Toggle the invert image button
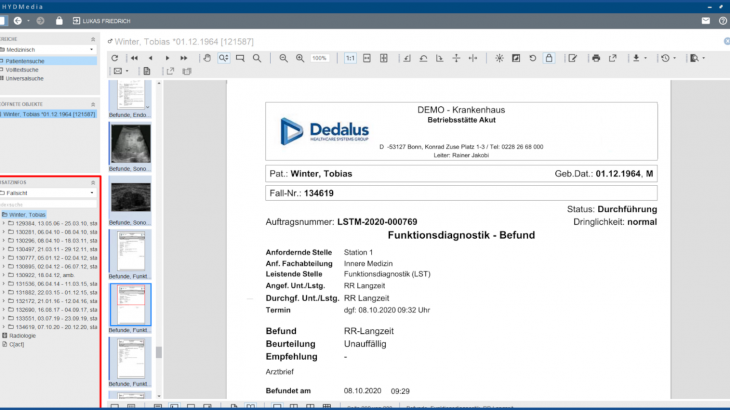The height and width of the screenshot is (410, 730). pos(517,58)
